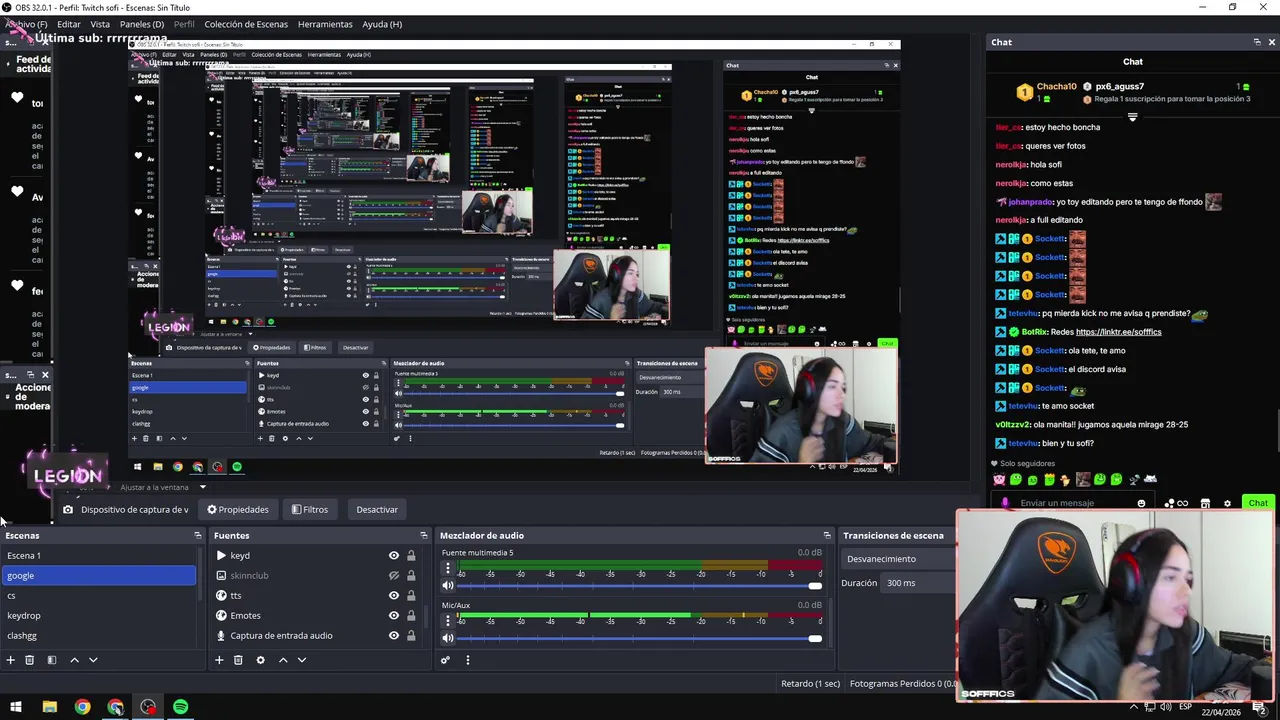Open Editar menu
The height and width of the screenshot is (720, 1280).
point(69,24)
